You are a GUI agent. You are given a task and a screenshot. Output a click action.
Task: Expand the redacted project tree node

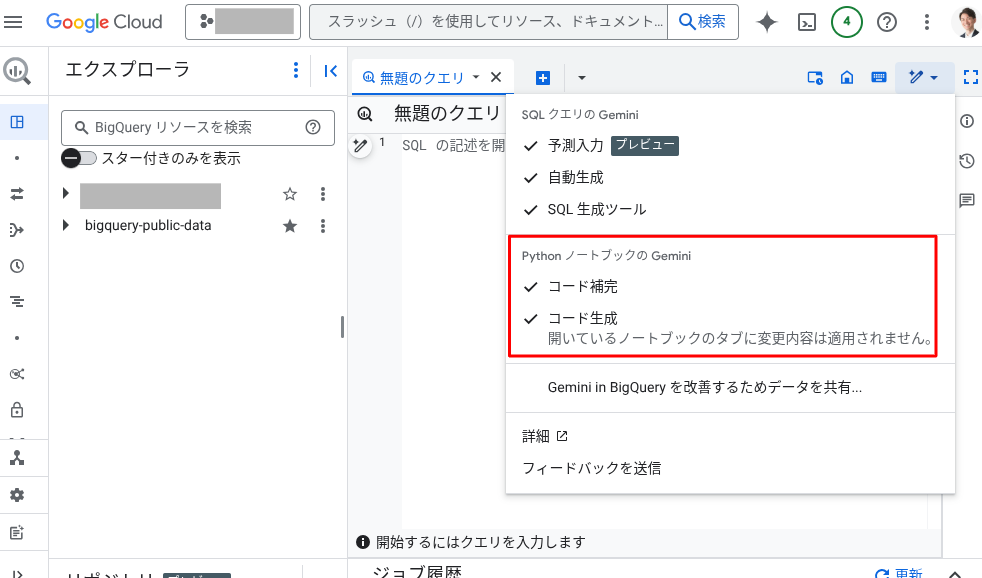(65, 194)
